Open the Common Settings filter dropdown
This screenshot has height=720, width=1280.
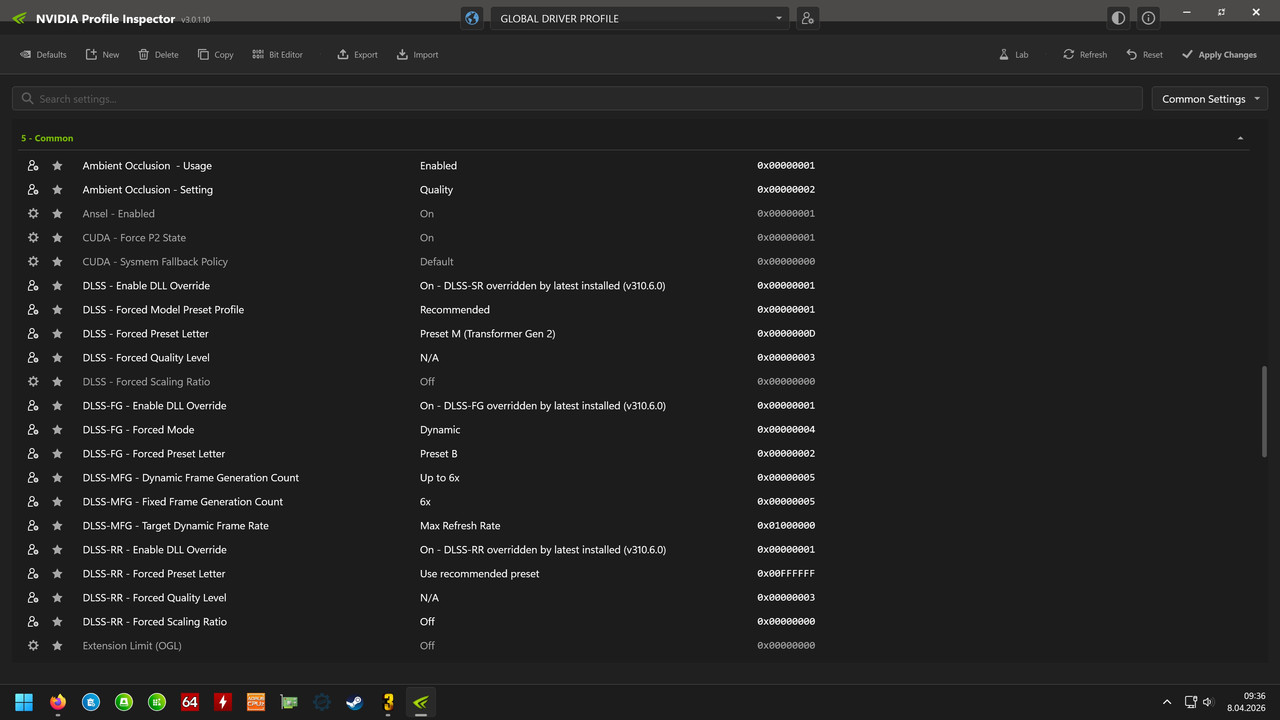1210,99
